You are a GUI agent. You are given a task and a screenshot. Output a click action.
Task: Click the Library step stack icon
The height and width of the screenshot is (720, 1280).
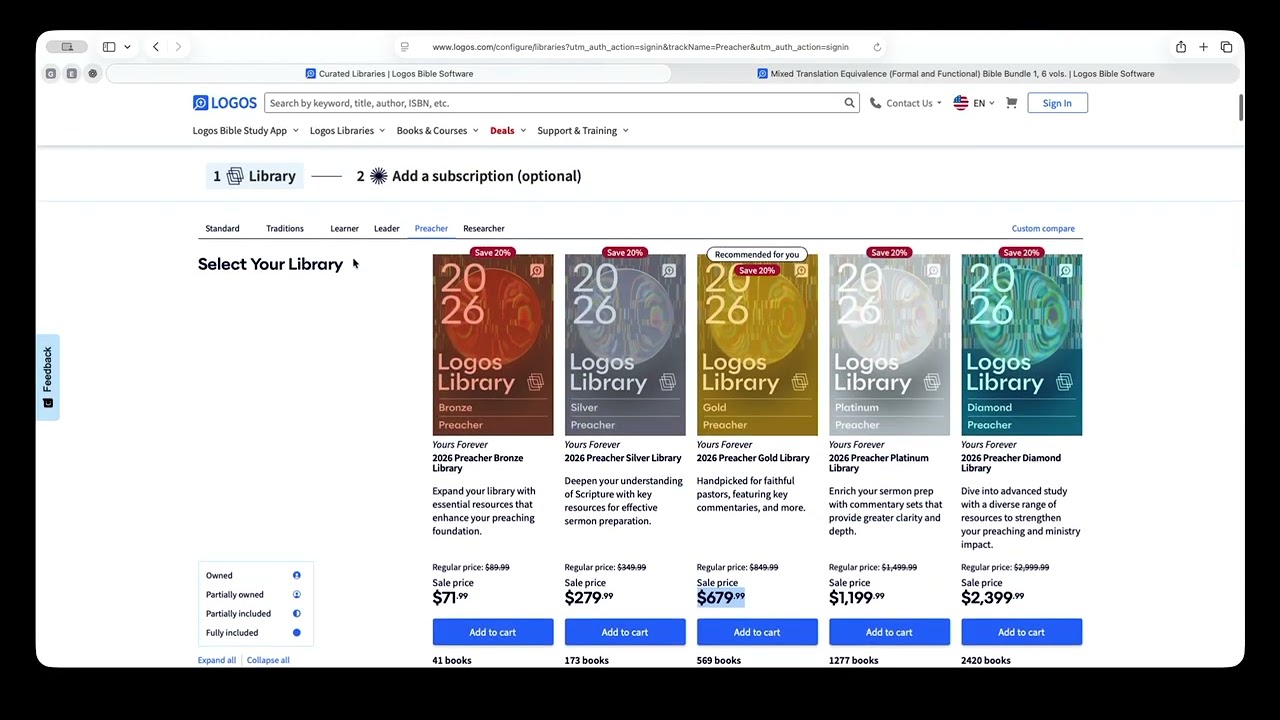tap(235, 176)
